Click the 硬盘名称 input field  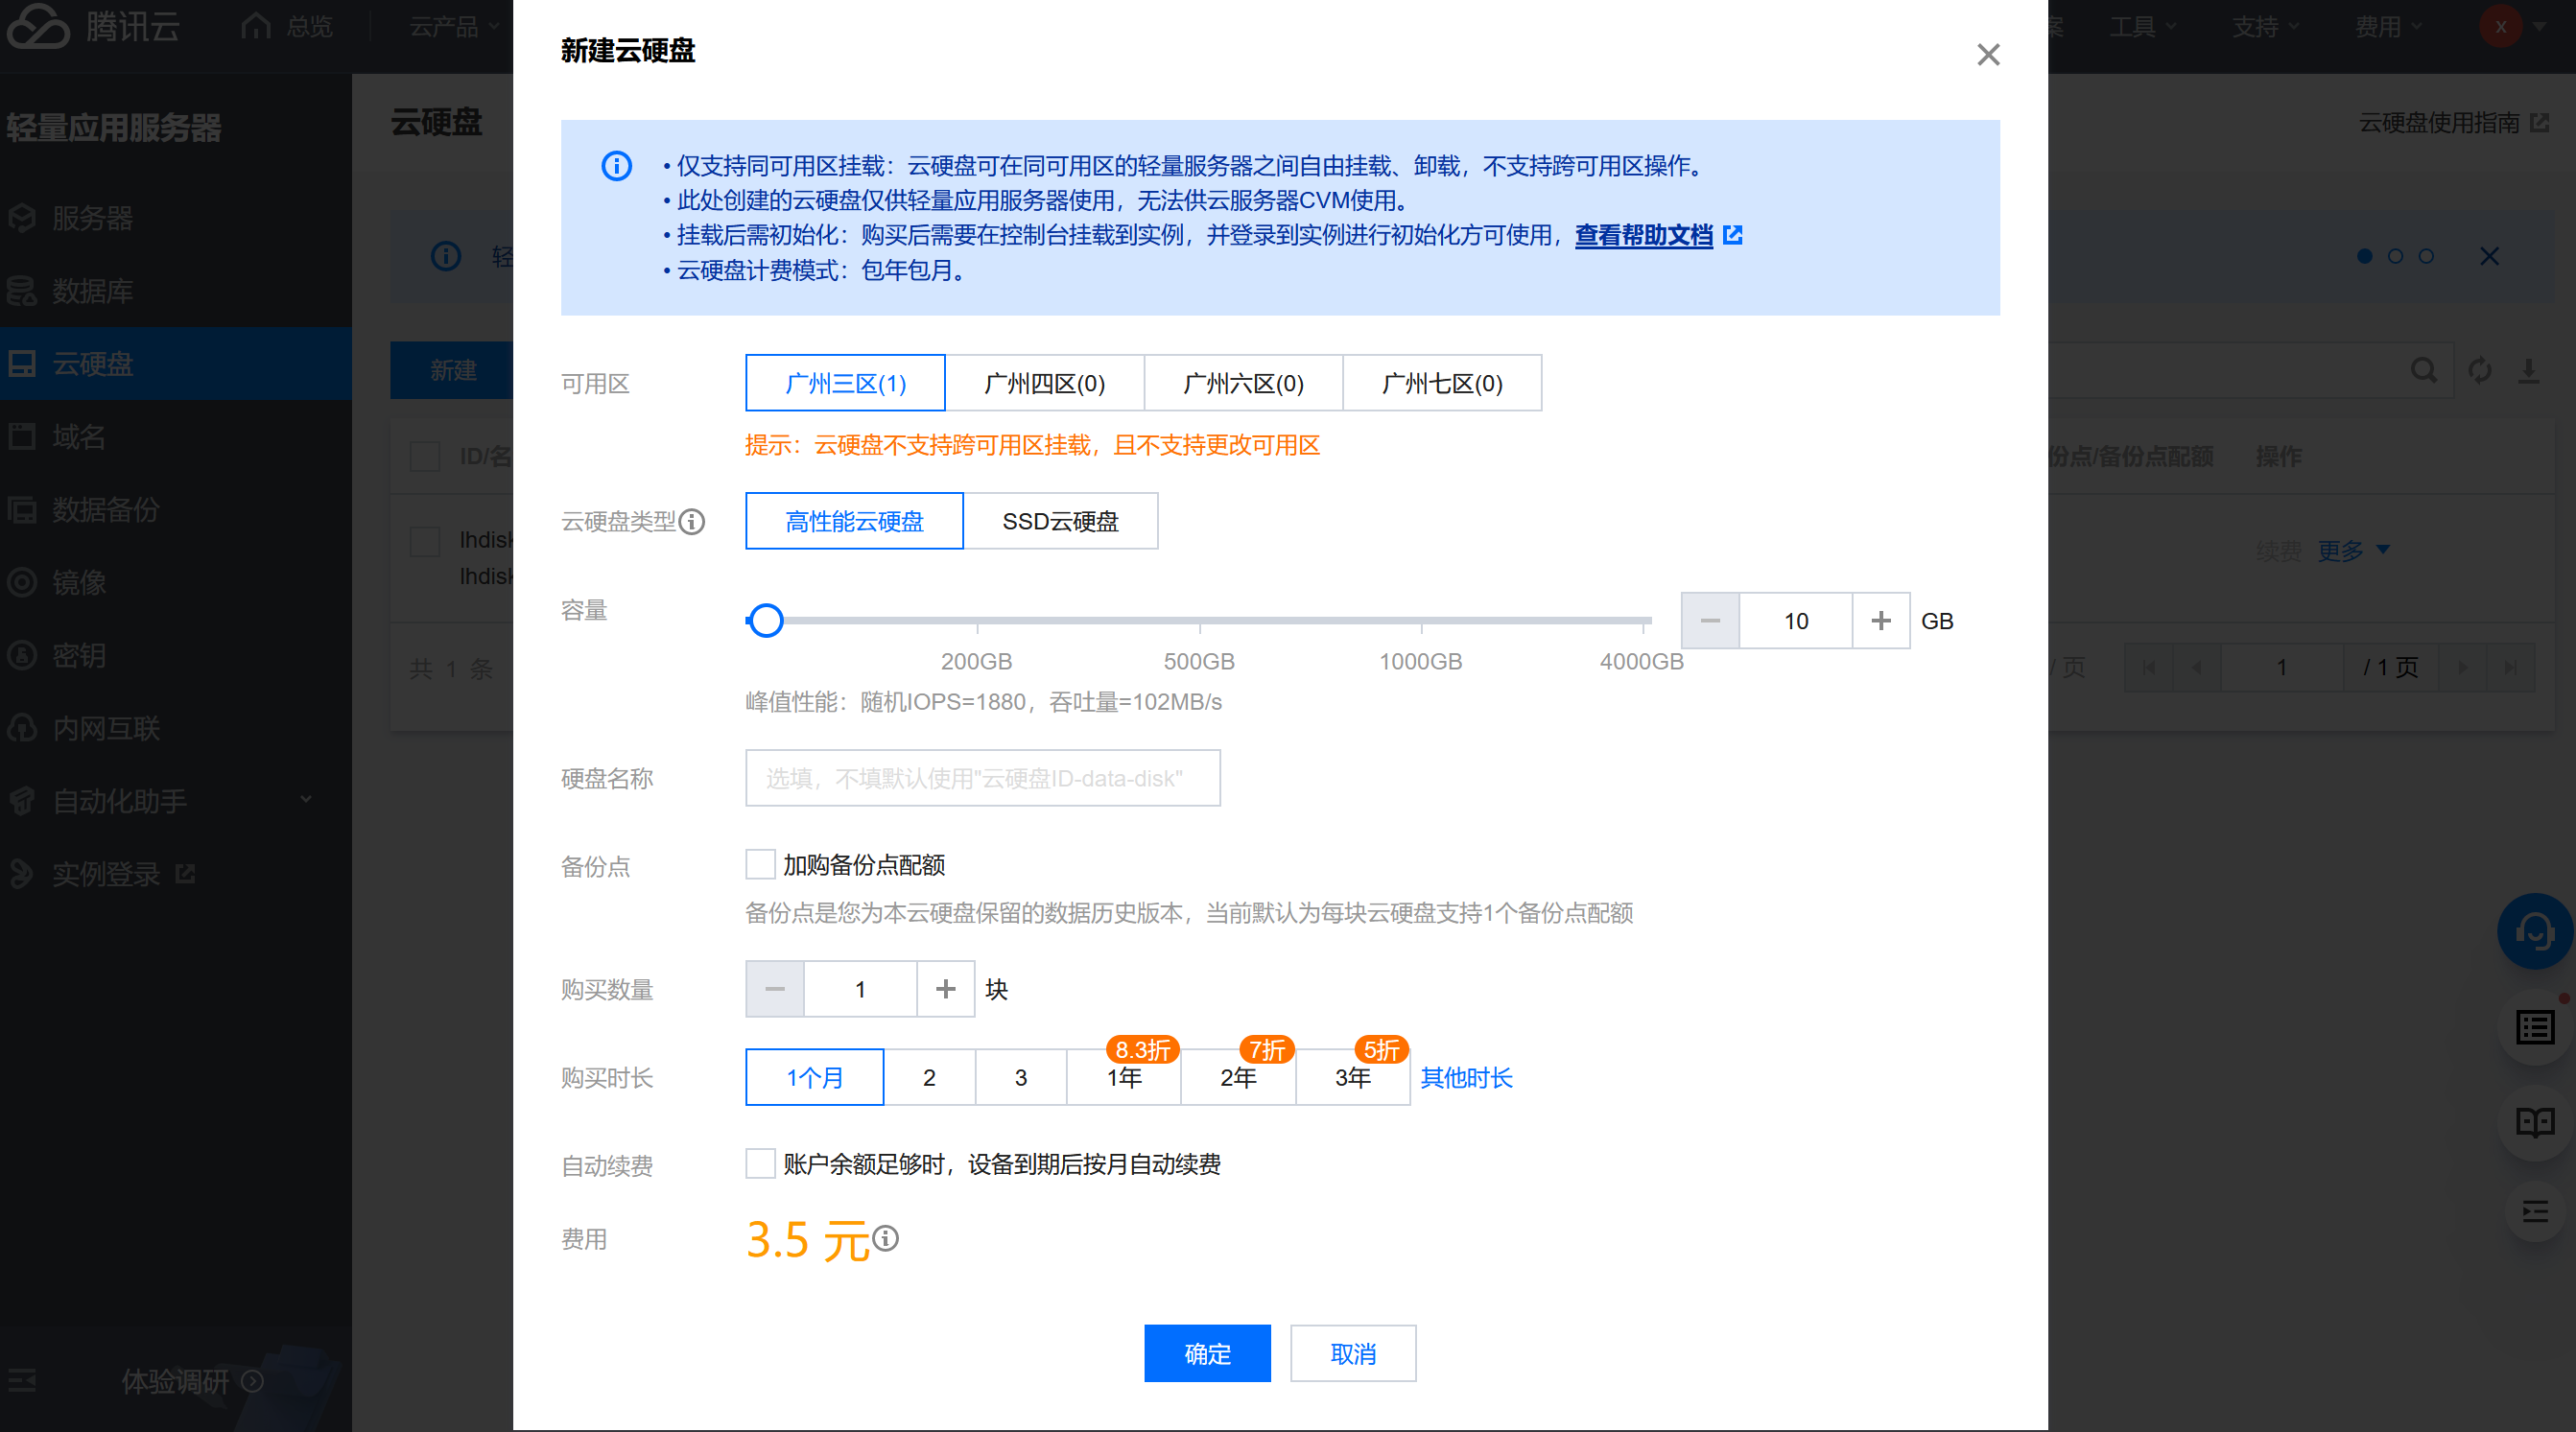point(983,778)
